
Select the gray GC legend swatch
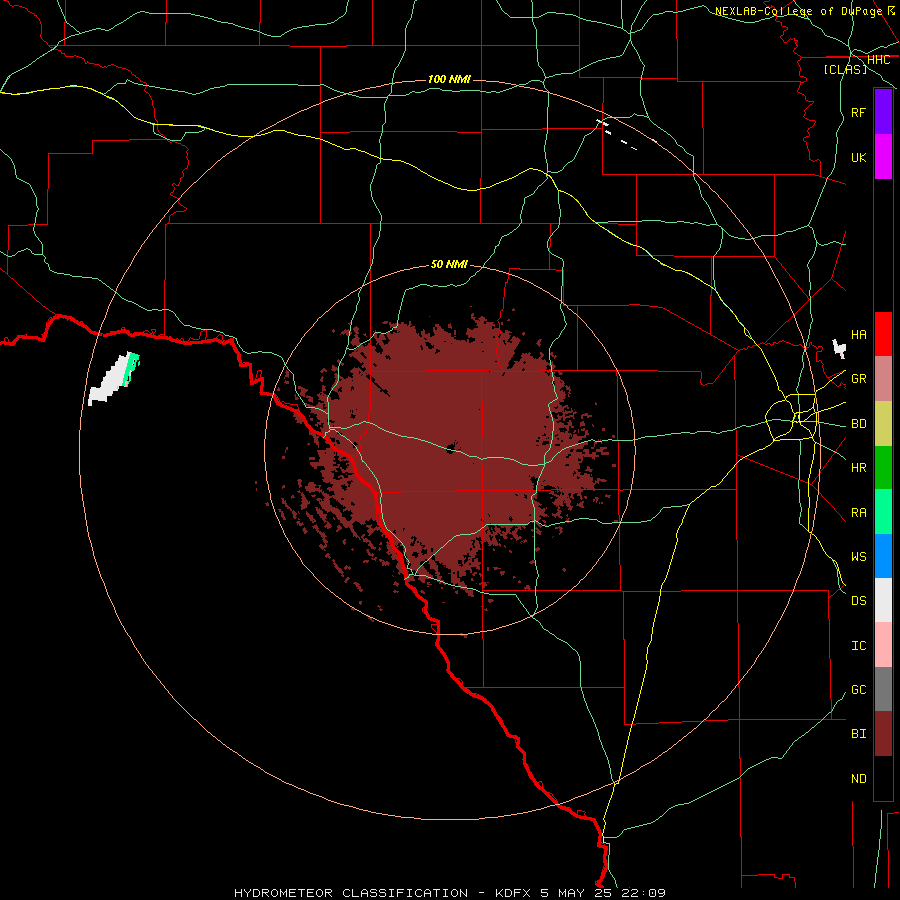[883, 689]
